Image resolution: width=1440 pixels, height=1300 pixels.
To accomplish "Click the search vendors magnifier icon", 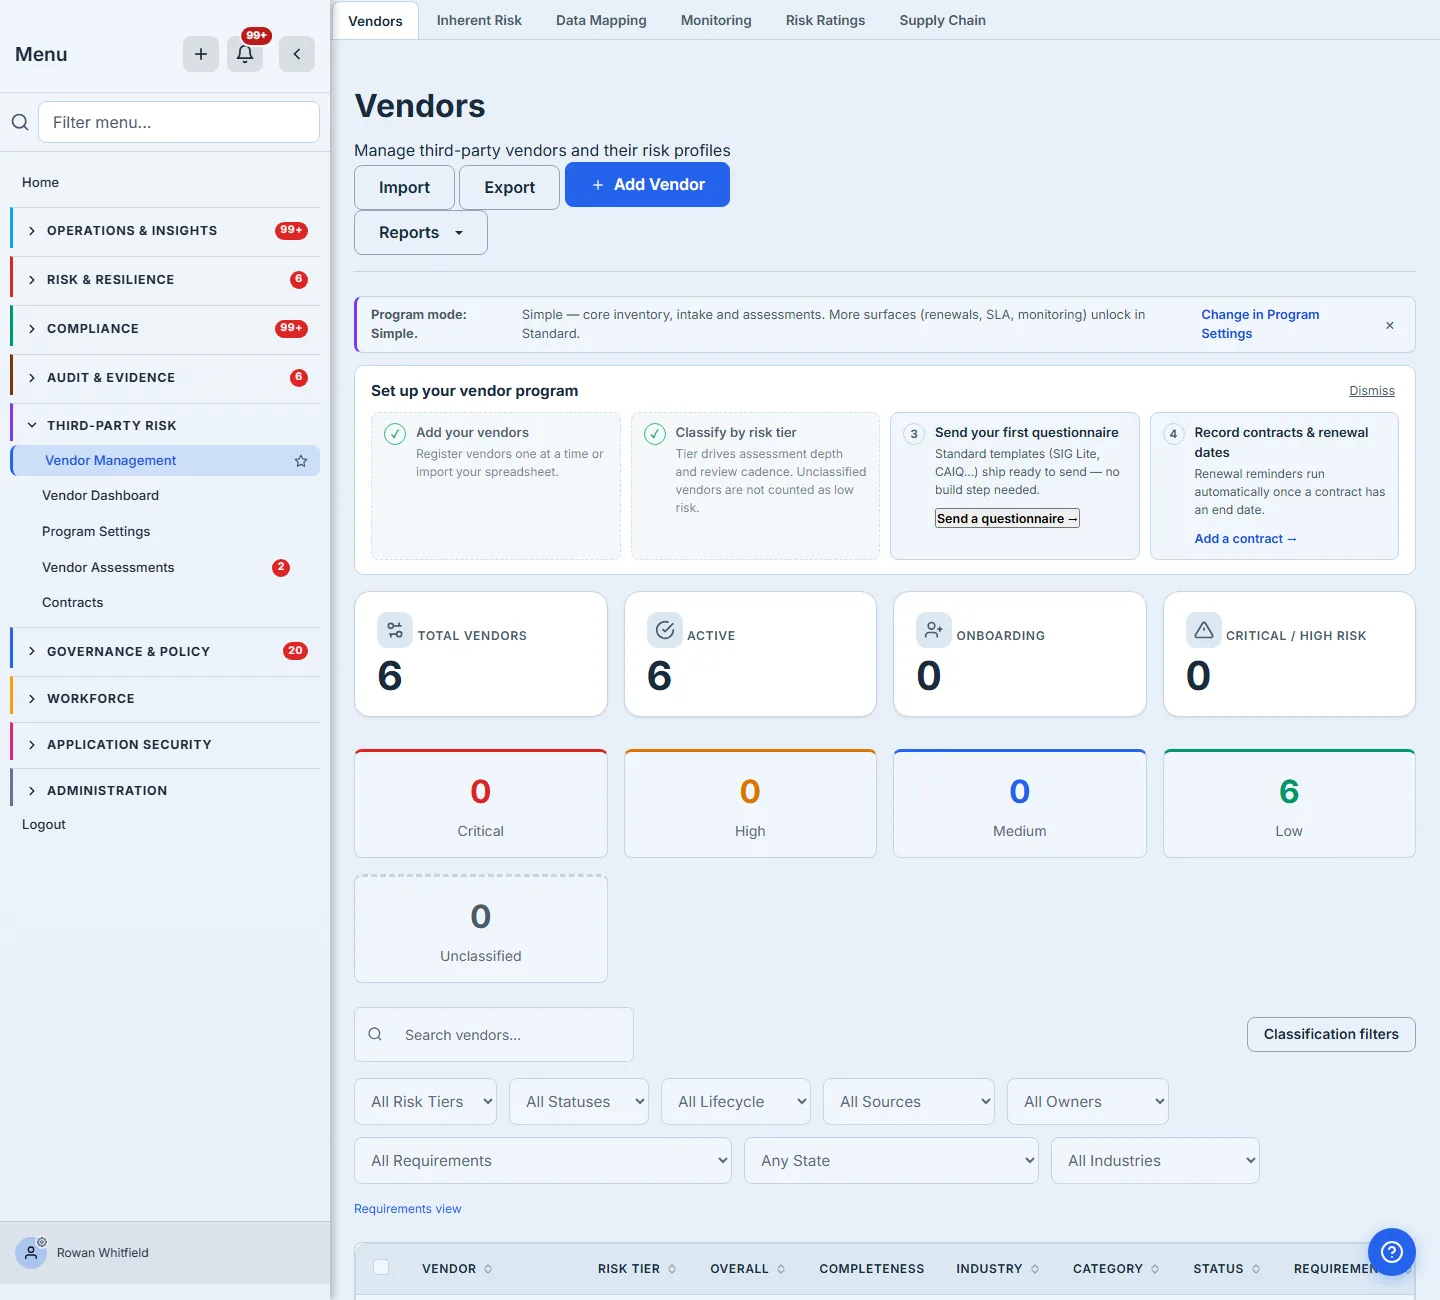I will (x=375, y=1034).
